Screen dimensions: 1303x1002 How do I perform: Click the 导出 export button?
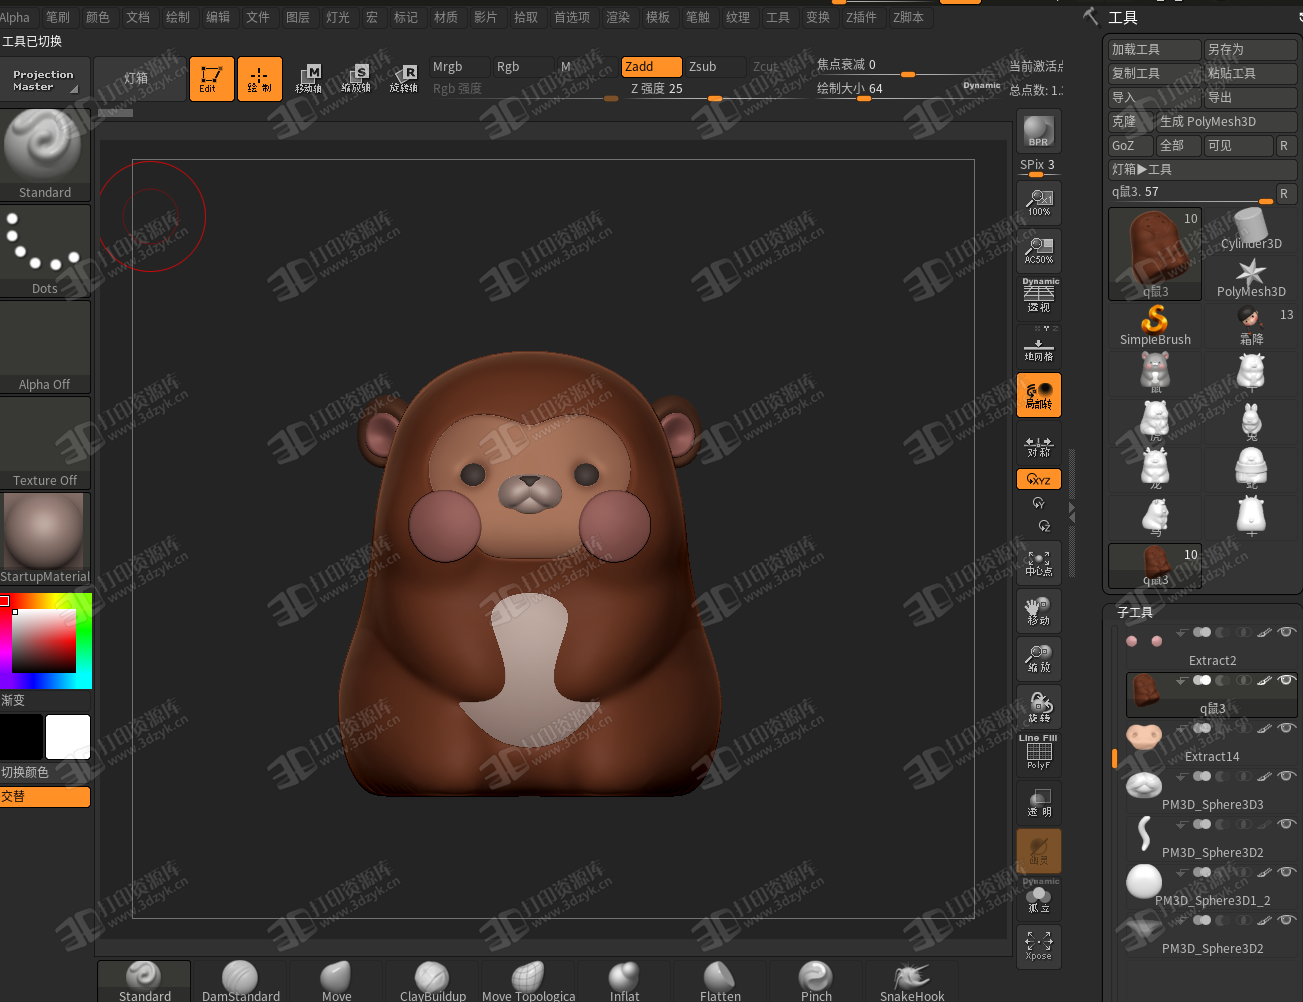click(1251, 97)
